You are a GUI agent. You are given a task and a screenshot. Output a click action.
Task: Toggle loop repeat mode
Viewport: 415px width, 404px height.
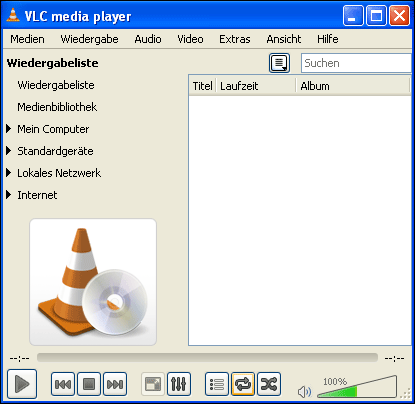click(243, 384)
